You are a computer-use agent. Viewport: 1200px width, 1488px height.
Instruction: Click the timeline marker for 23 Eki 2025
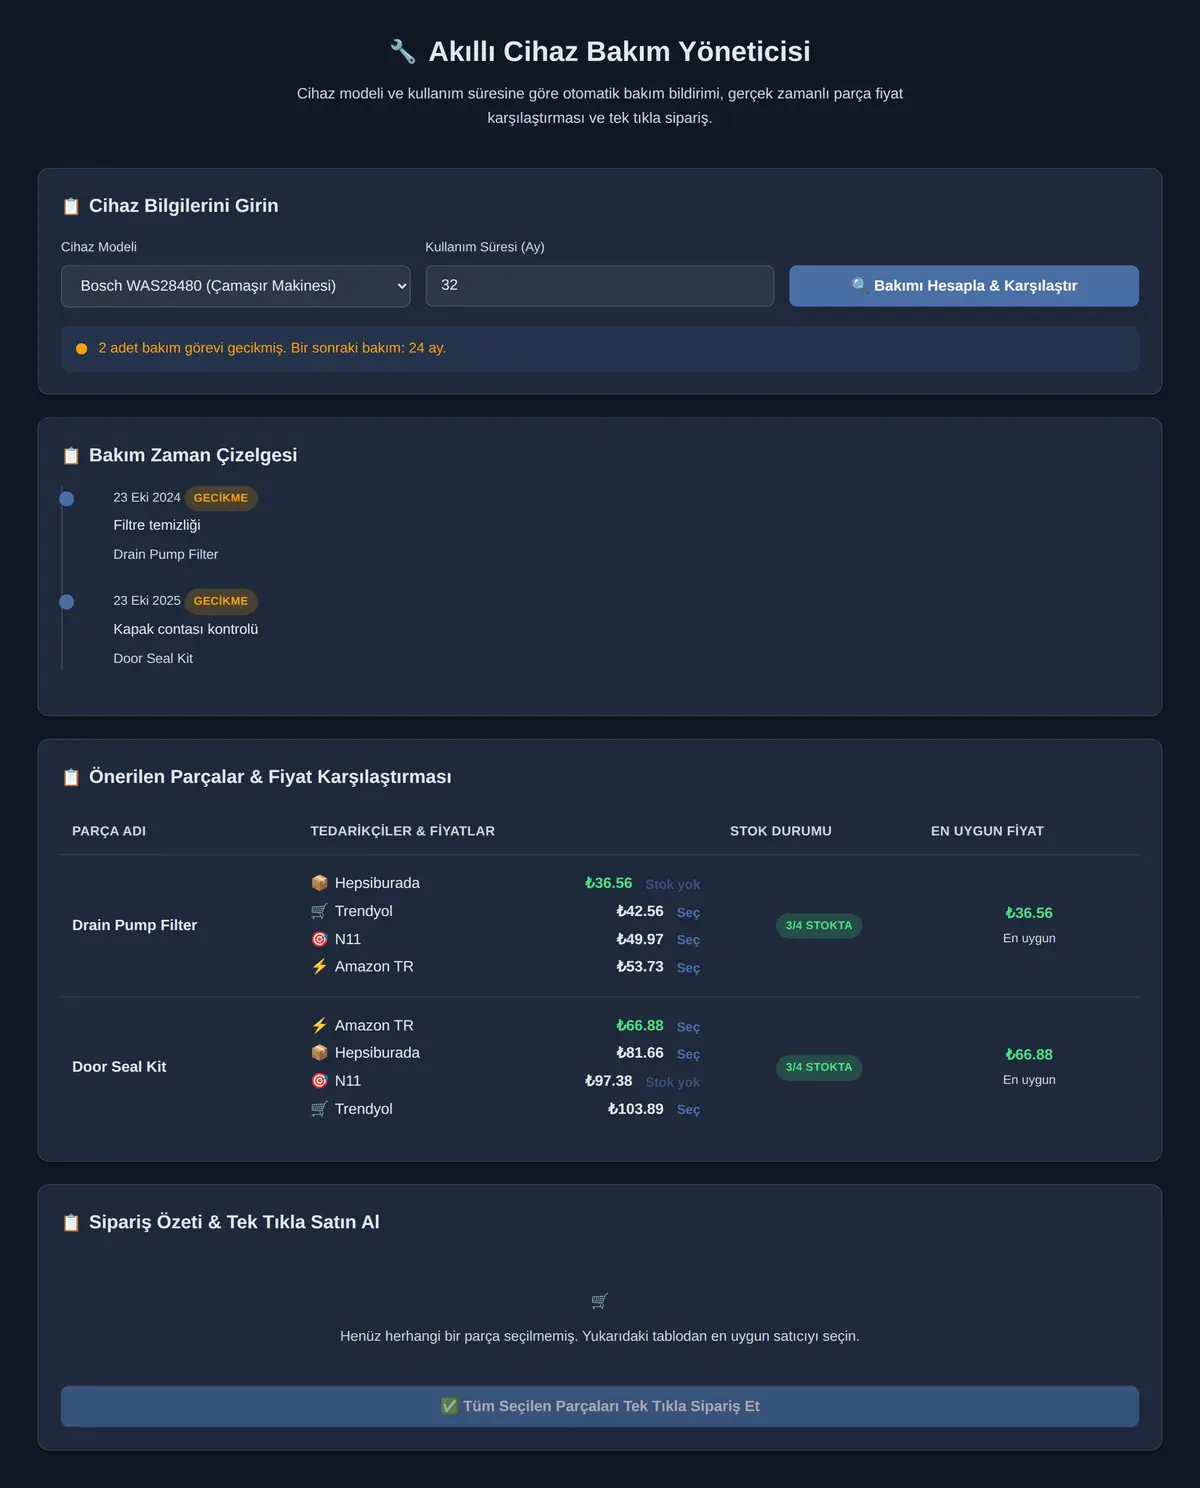point(67,602)
